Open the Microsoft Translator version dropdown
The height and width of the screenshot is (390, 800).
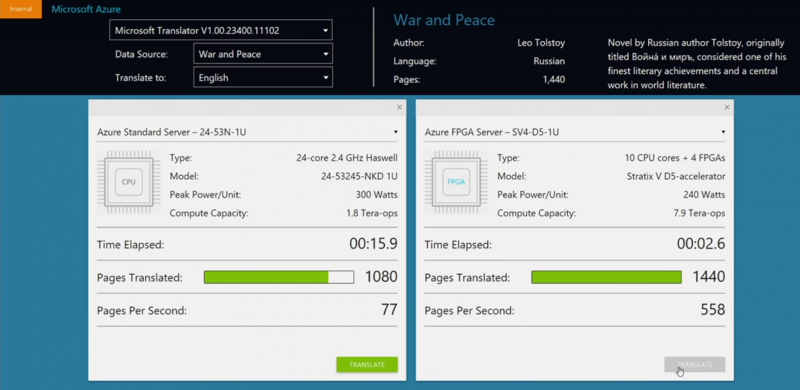221,30
